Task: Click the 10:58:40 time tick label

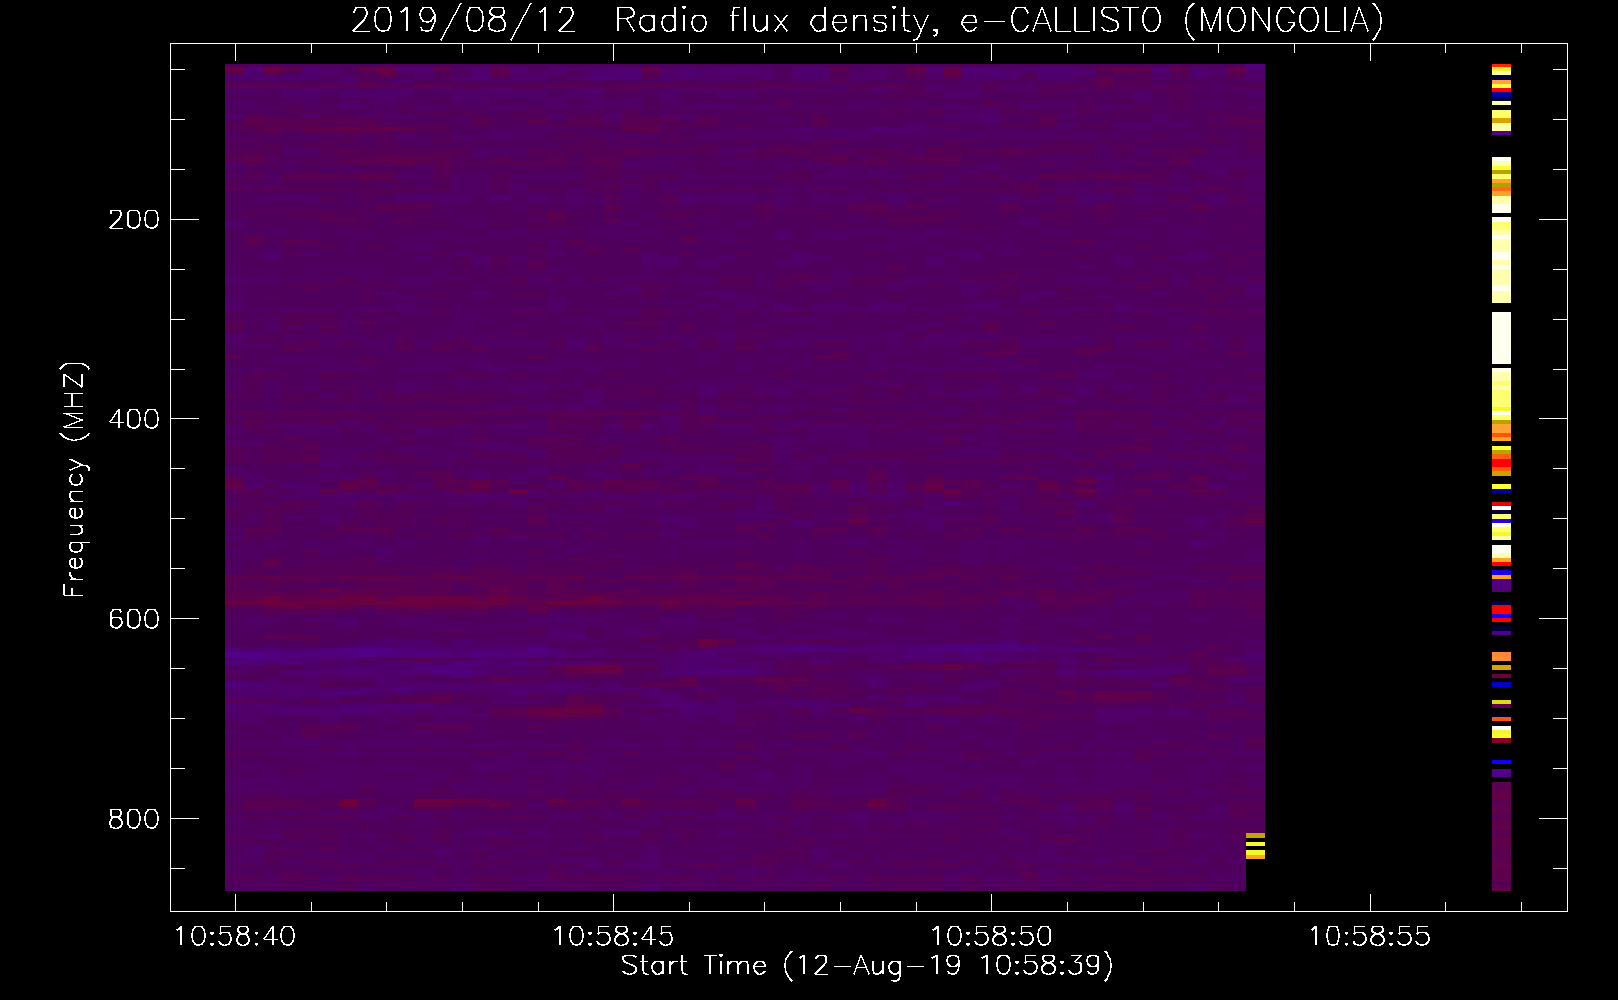Action: [235, 937]
